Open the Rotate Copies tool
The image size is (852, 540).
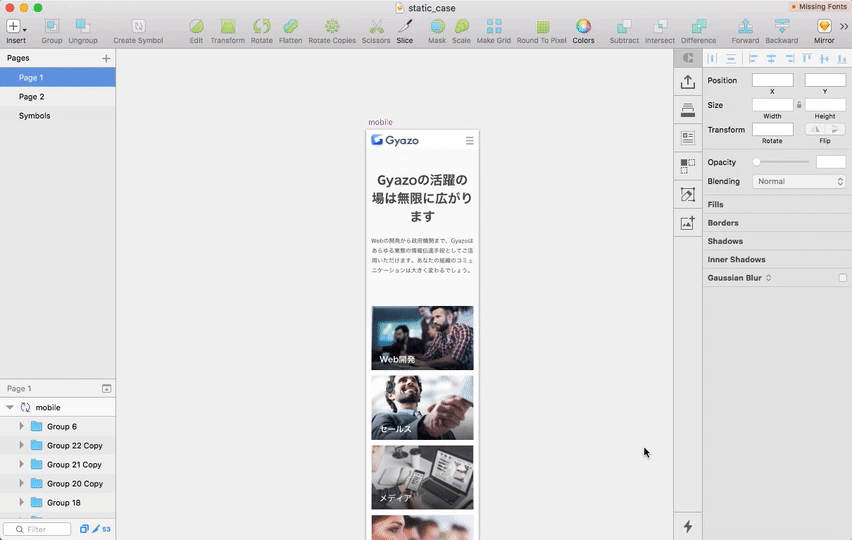332,32
